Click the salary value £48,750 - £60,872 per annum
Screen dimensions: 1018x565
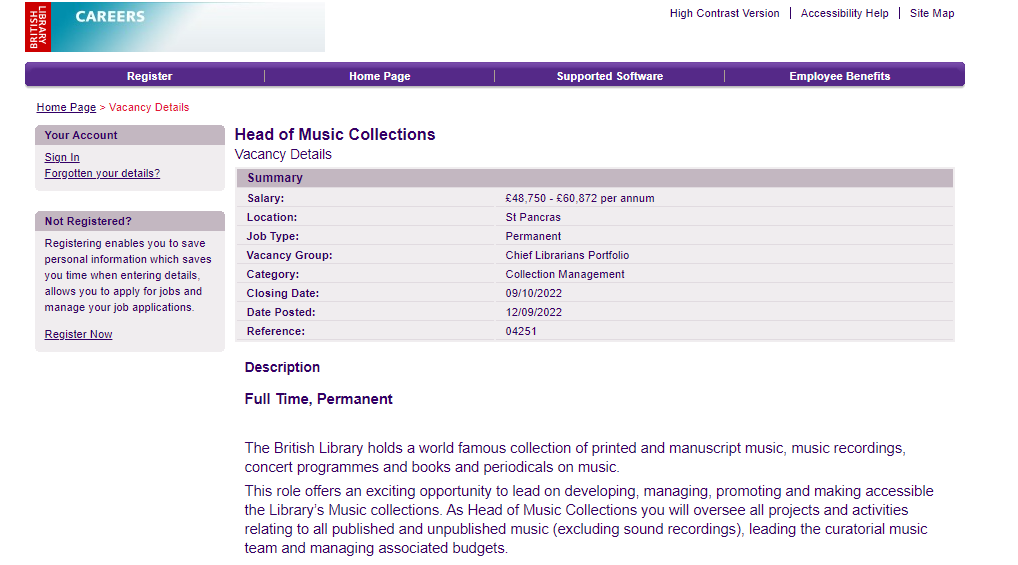click(580, 198)
